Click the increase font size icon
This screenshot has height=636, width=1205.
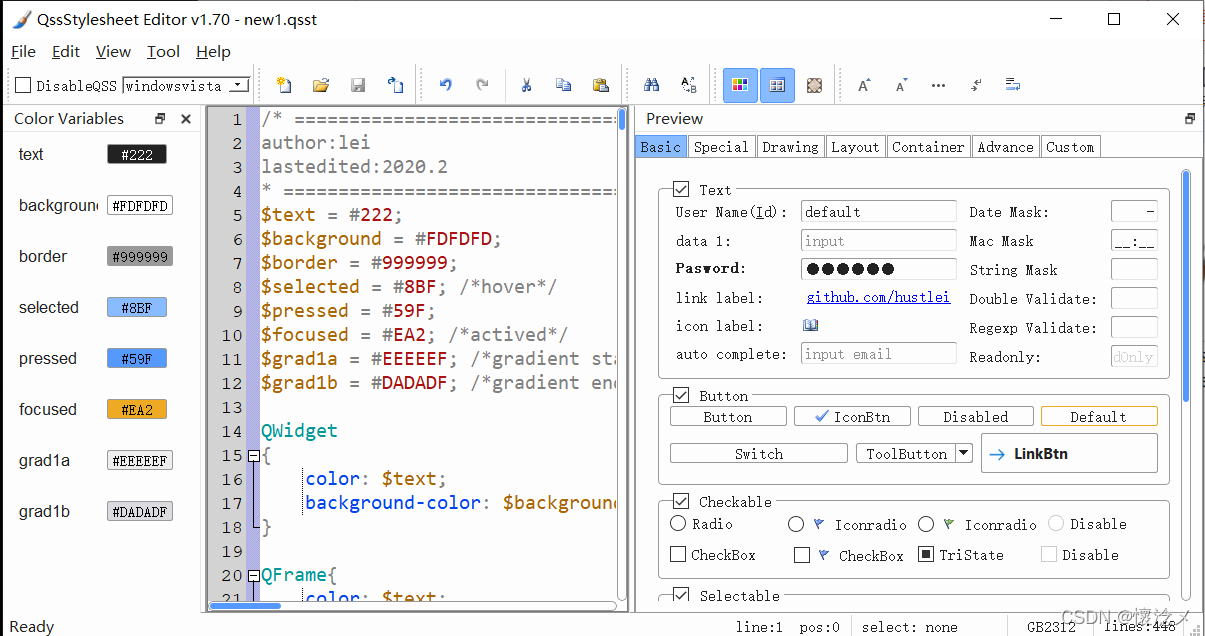click(864, 86)
